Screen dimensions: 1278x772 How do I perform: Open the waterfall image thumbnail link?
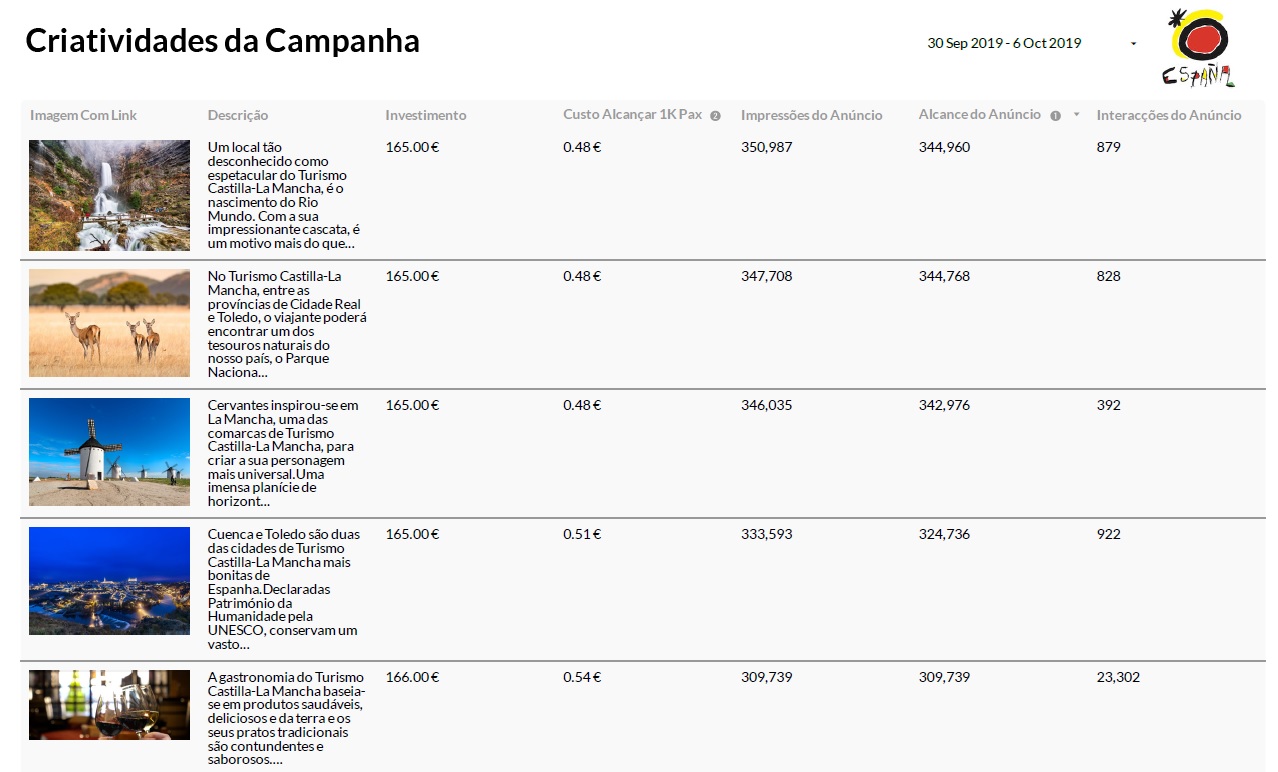click(x=109, y=195)
